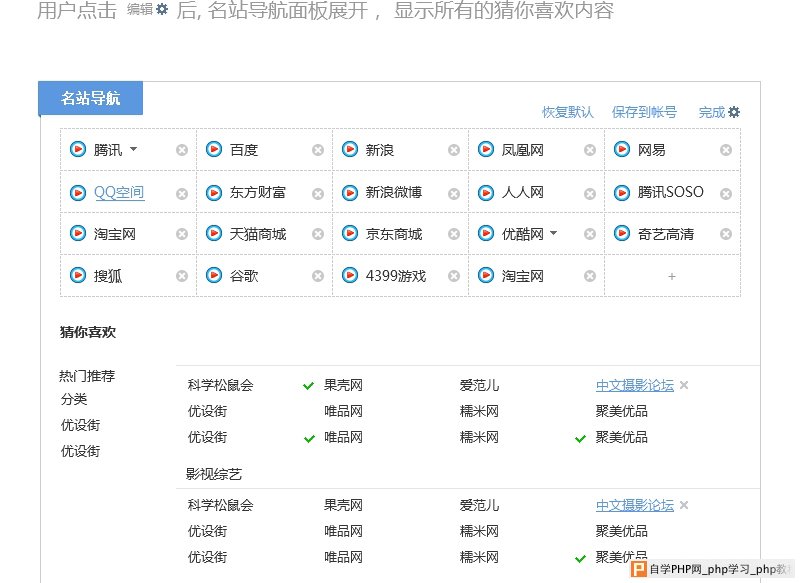This screenshot has width=800, height=583.
Task: Remove the 腾讯 tile with its X
Action: (182, 150)
